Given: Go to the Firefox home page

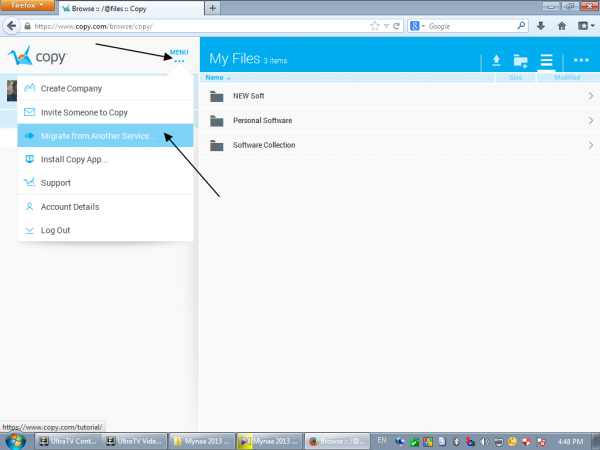Looking at the screenshot, I should pyautogui.click(x=562, y=26).
